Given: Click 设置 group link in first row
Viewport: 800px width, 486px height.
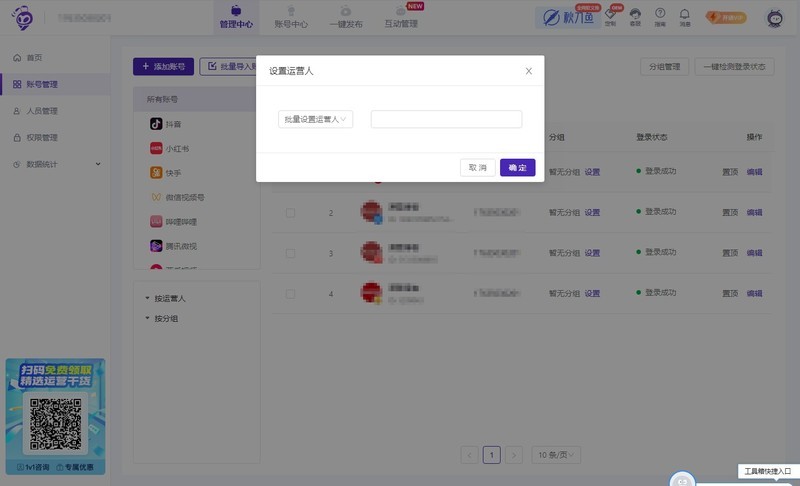Looking at the screenshot, I should [592, 172].
